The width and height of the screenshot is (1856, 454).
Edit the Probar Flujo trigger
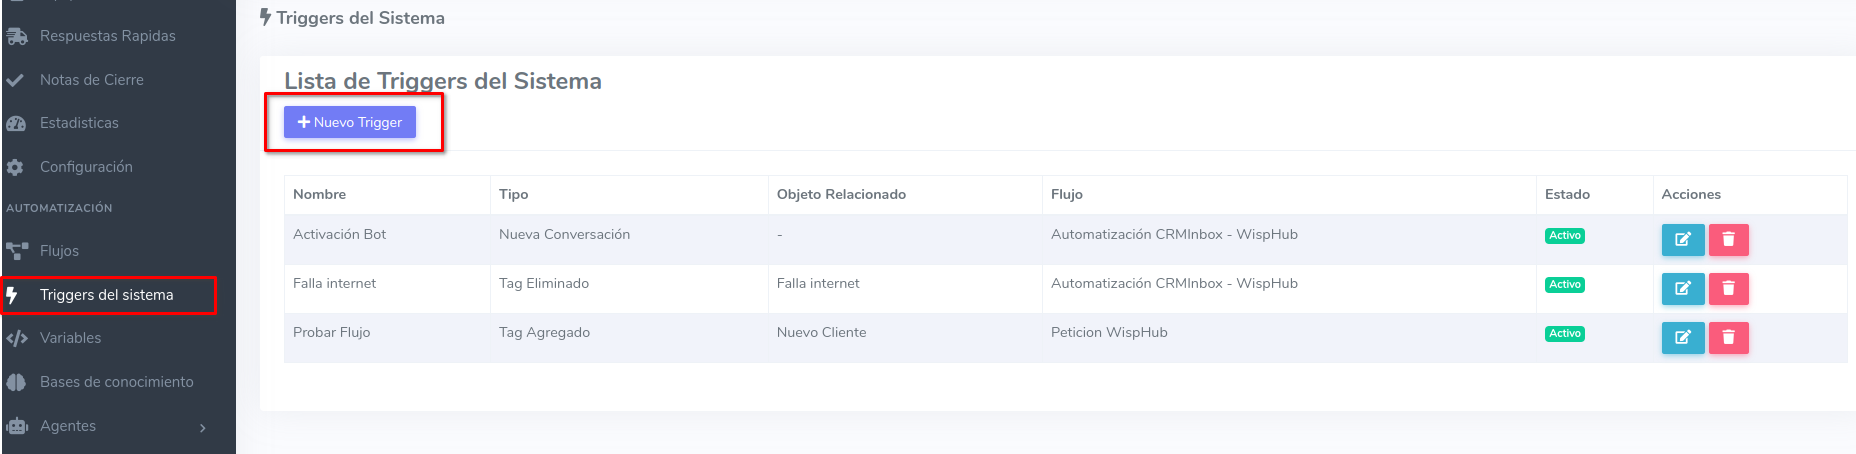(x=1682, y=338)
